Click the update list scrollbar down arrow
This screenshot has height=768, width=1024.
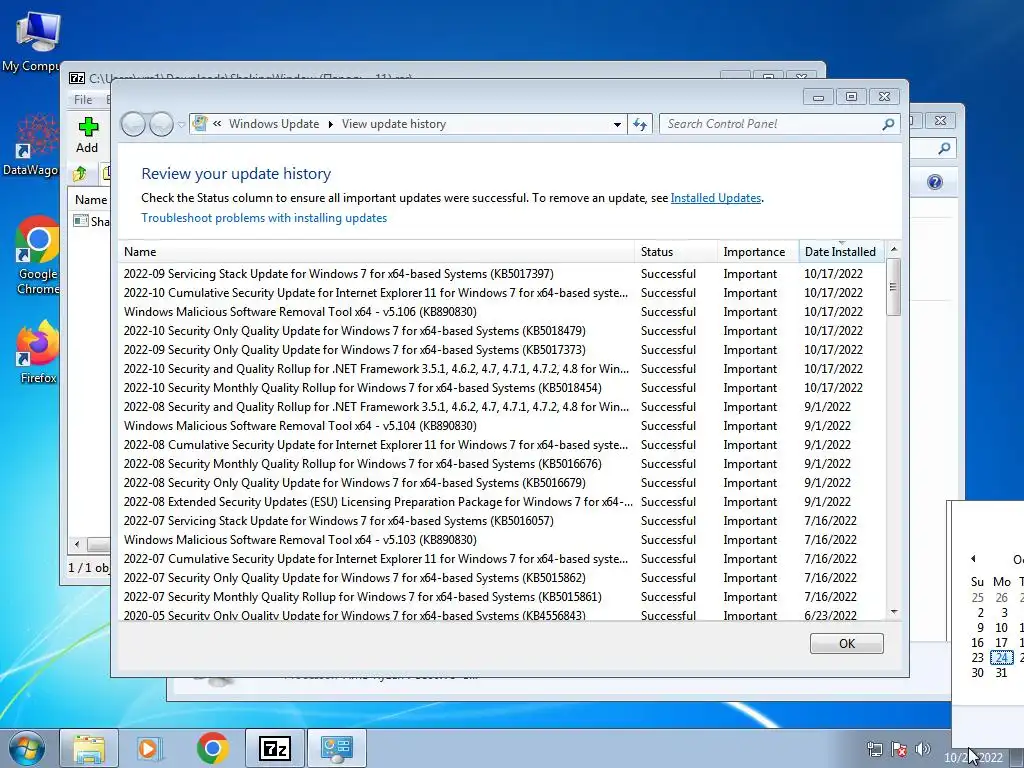coord(894,612)
